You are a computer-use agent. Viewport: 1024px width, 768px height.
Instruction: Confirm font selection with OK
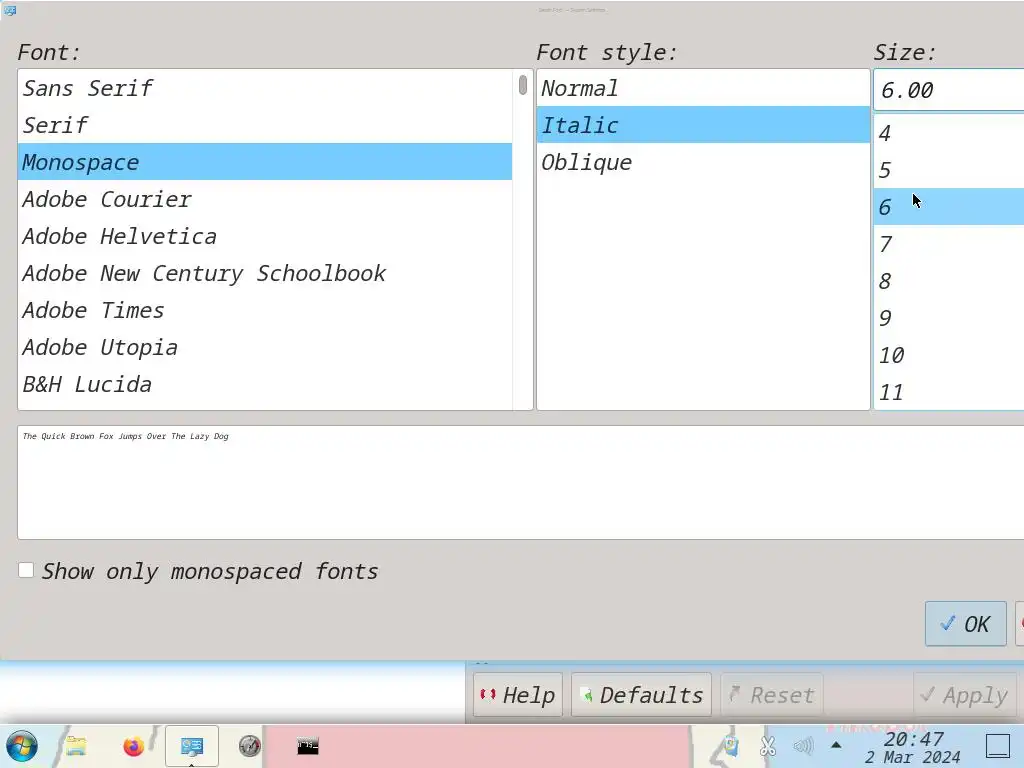pyautogui.click(x=965, y=624)
